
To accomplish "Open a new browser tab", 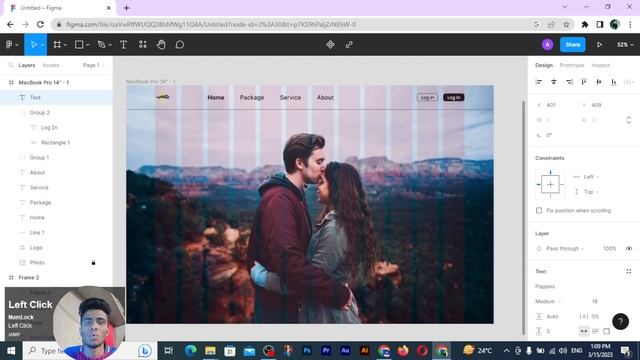I will 127,8.
